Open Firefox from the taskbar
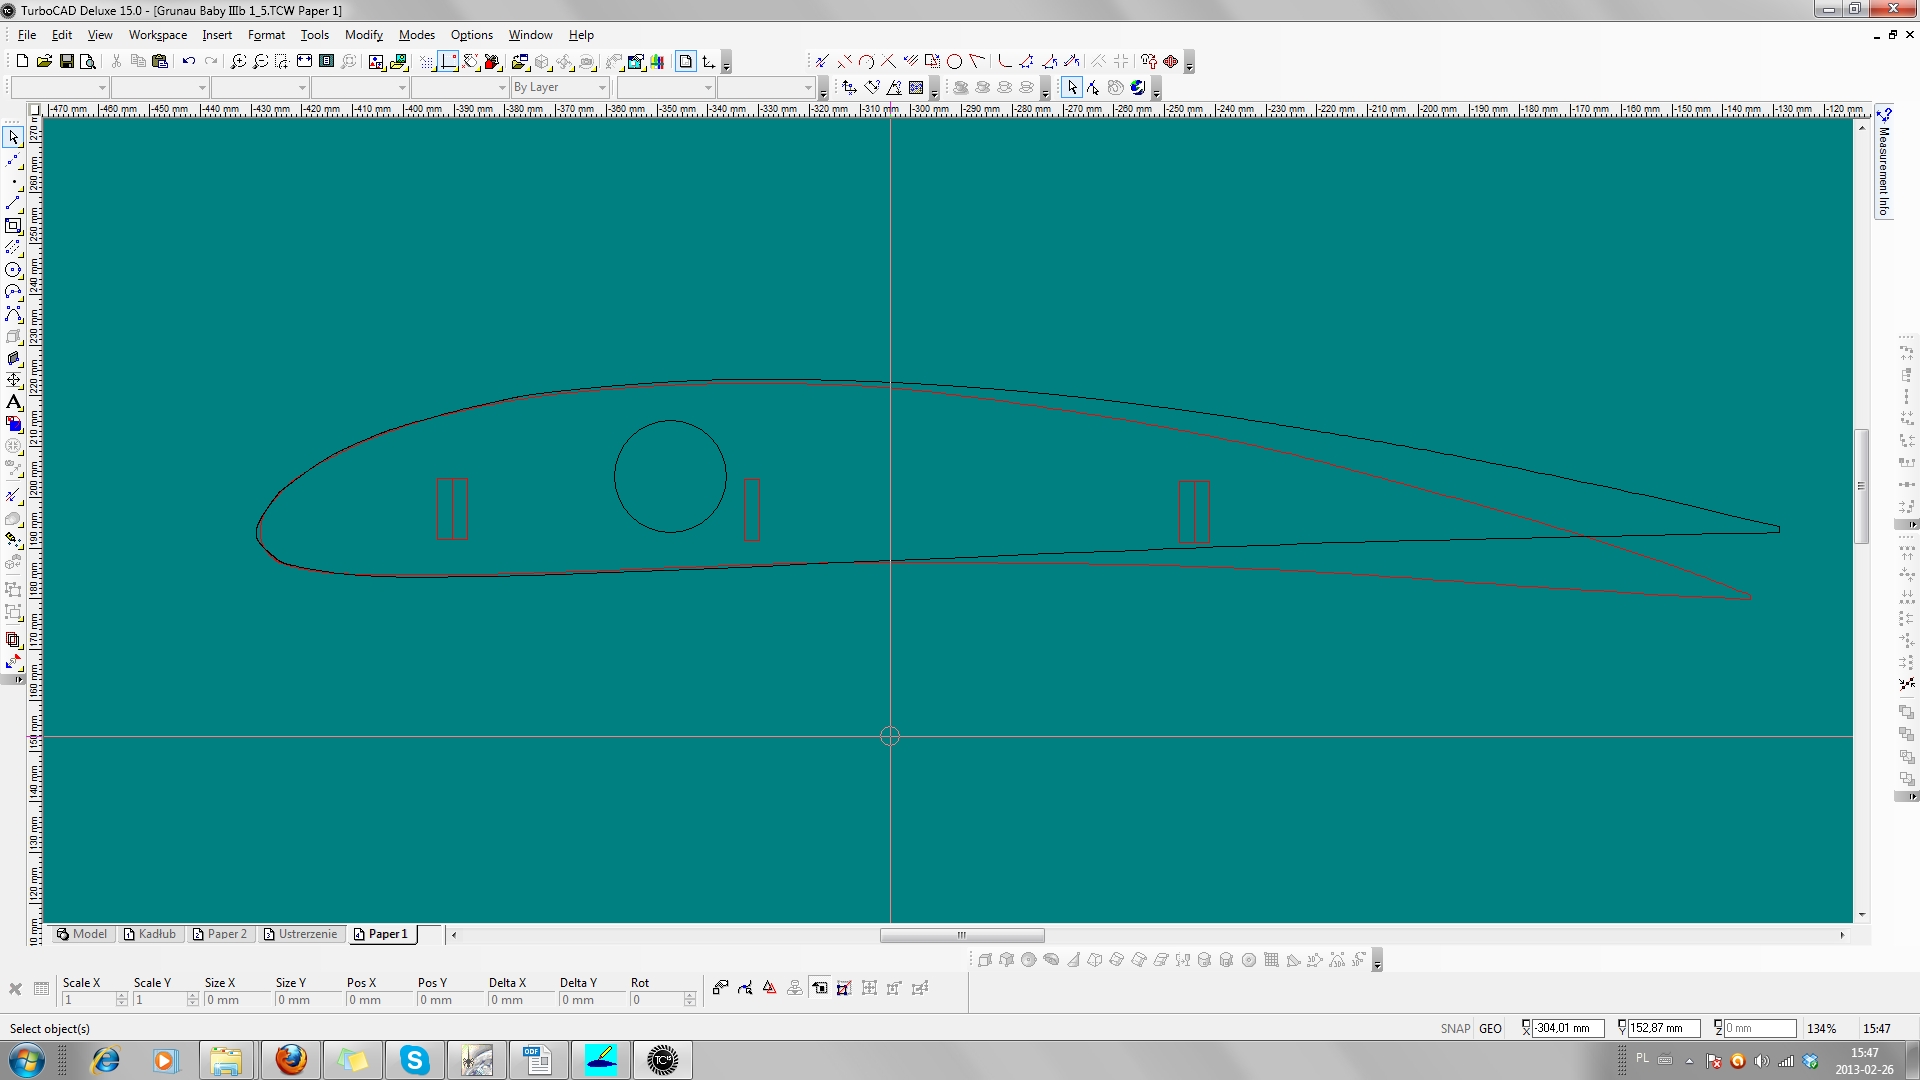This screenshot has width=1920, height=1080. click(291, 1060)
